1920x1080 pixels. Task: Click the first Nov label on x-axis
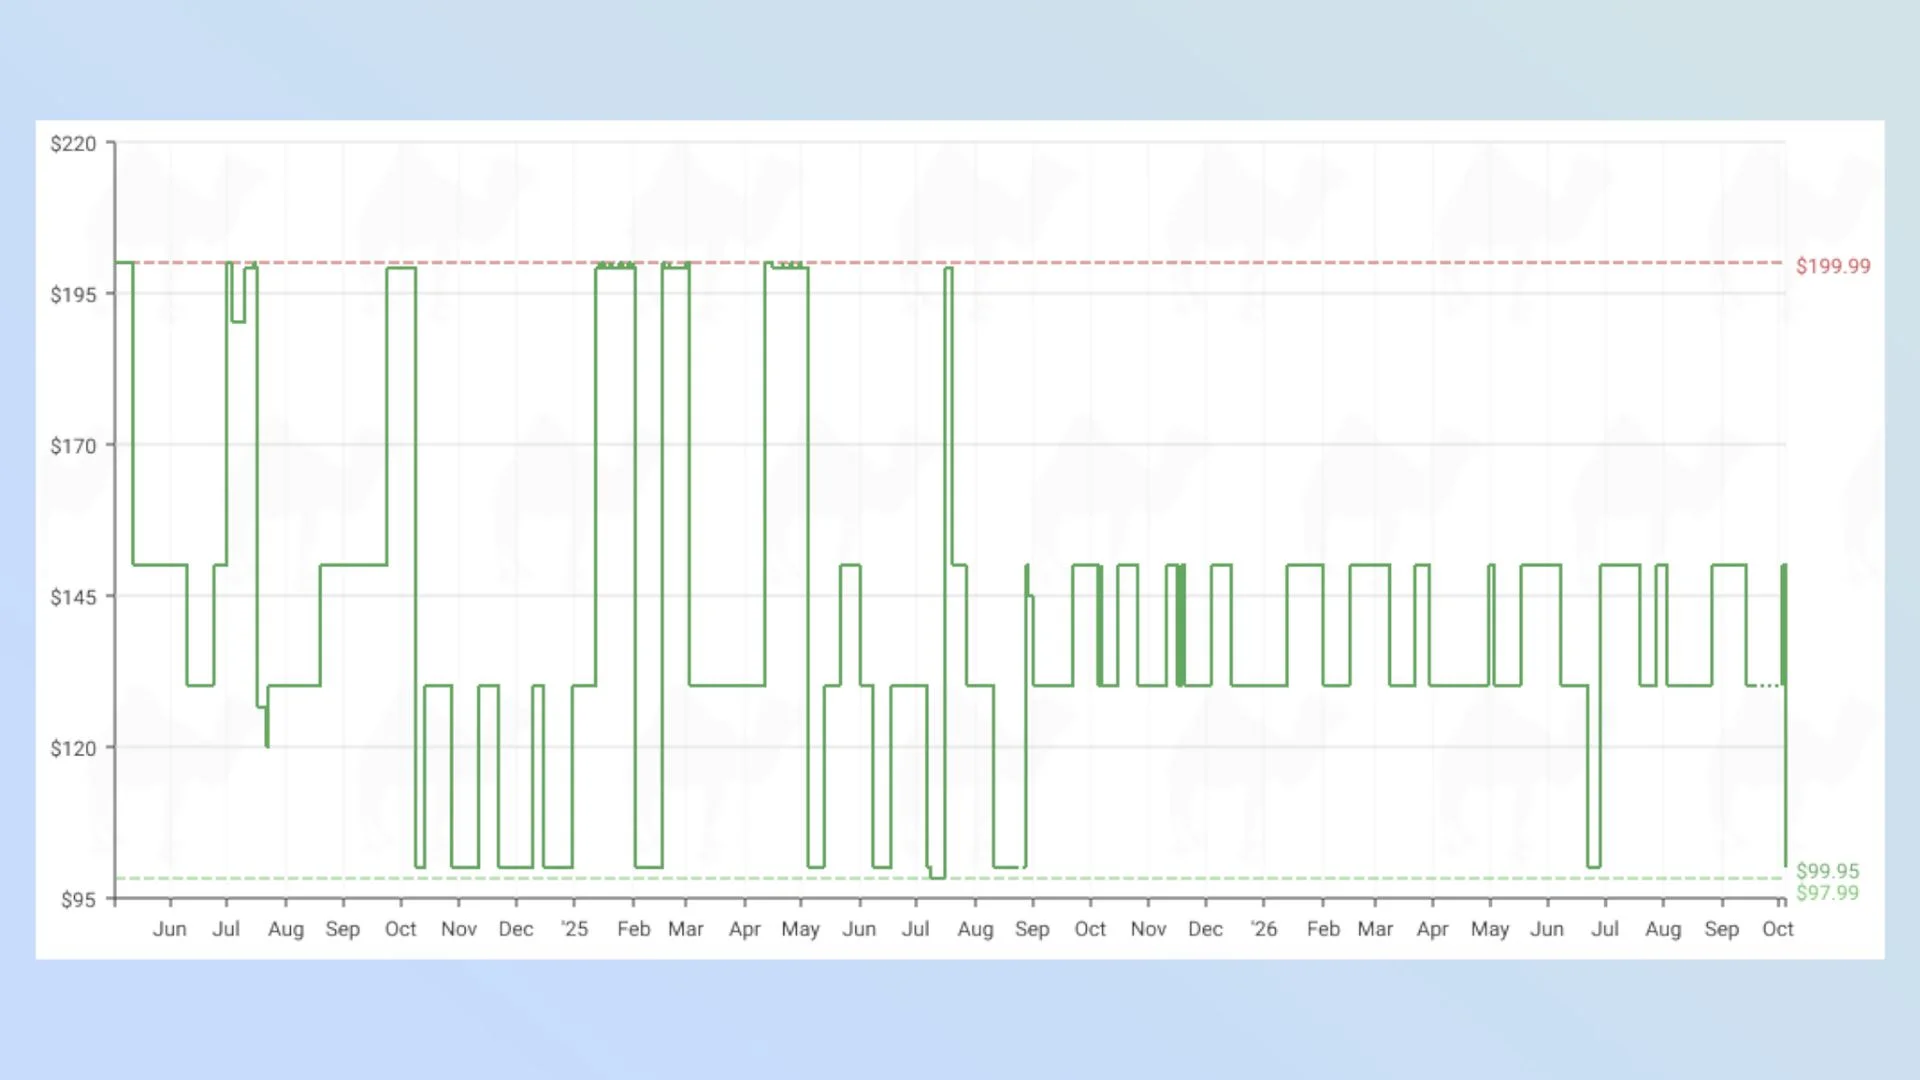[458, 929]
